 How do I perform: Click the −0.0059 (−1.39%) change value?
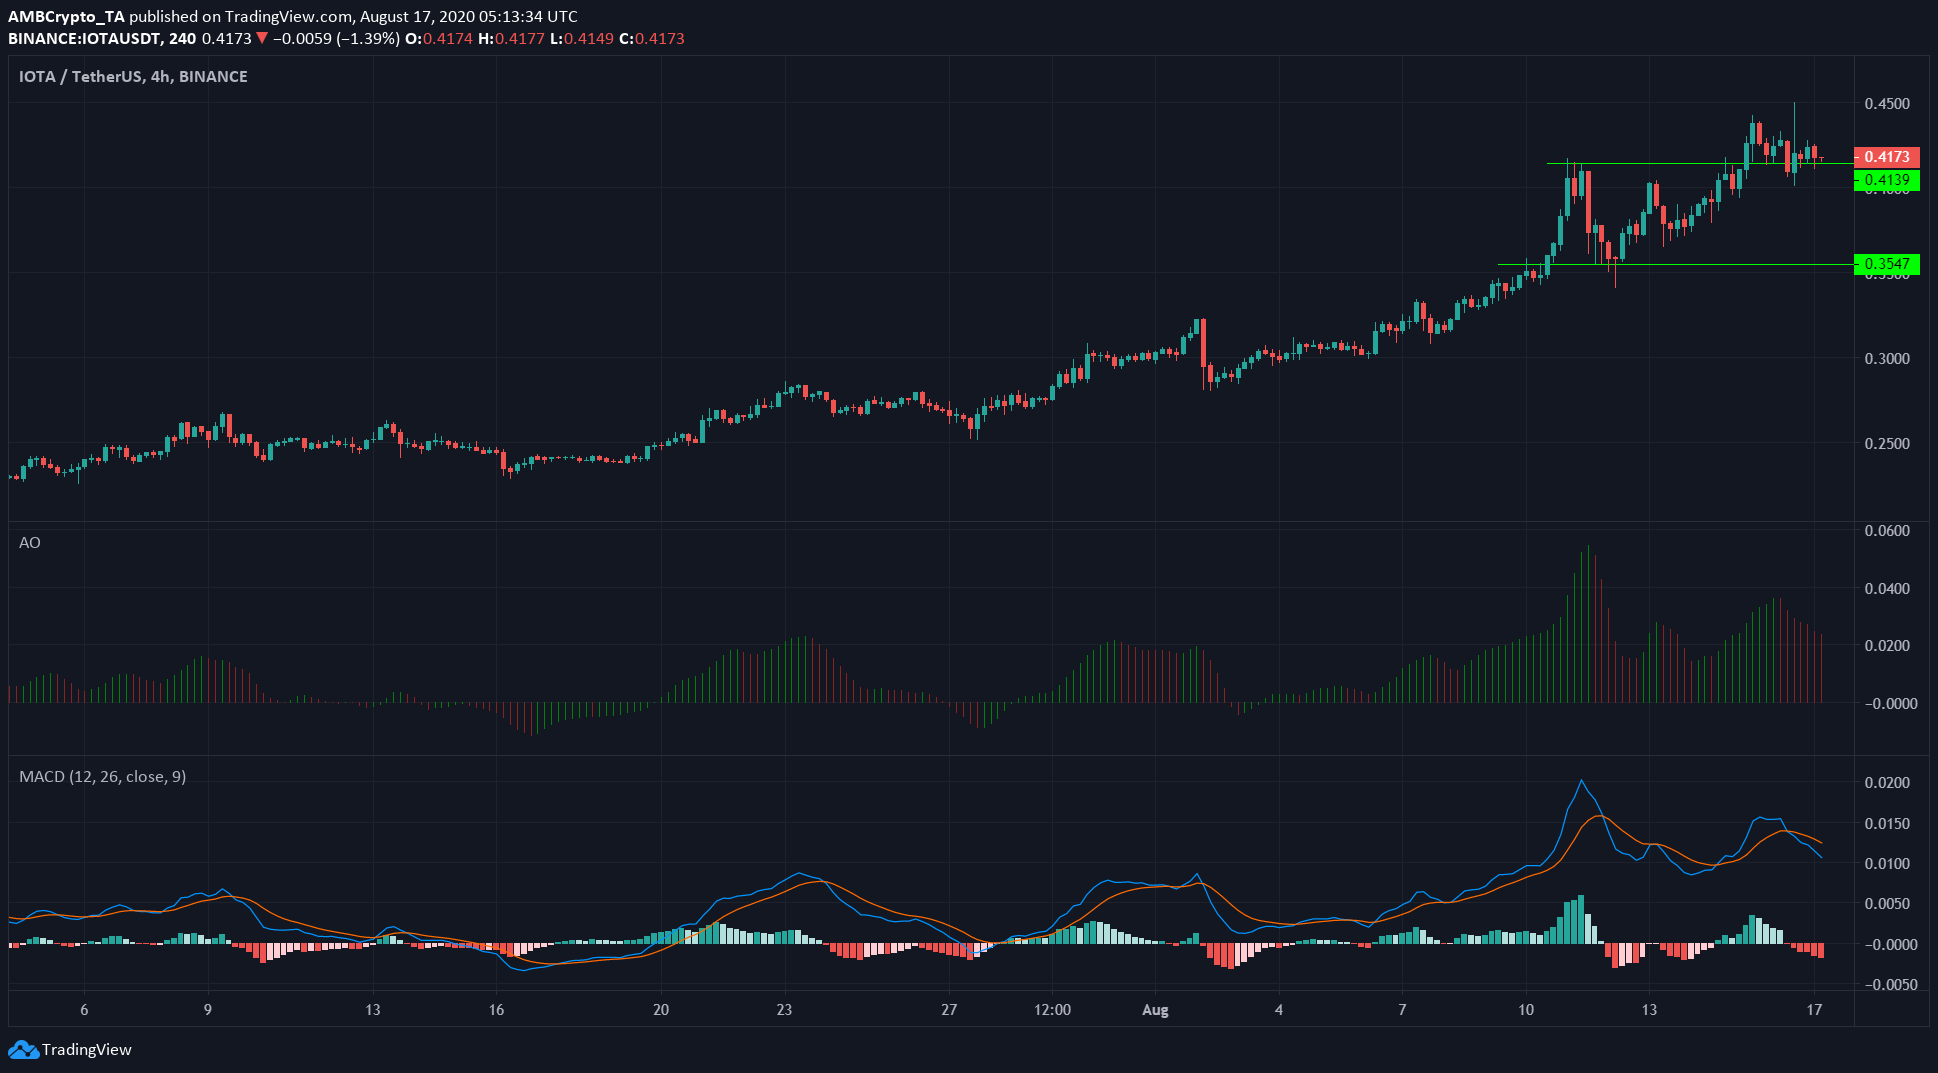point(336,38)
